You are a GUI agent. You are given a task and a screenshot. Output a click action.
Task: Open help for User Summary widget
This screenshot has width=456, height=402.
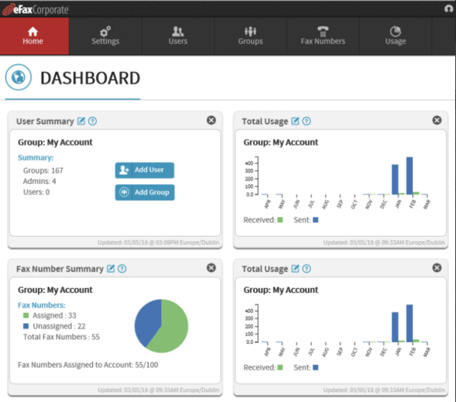92,121
